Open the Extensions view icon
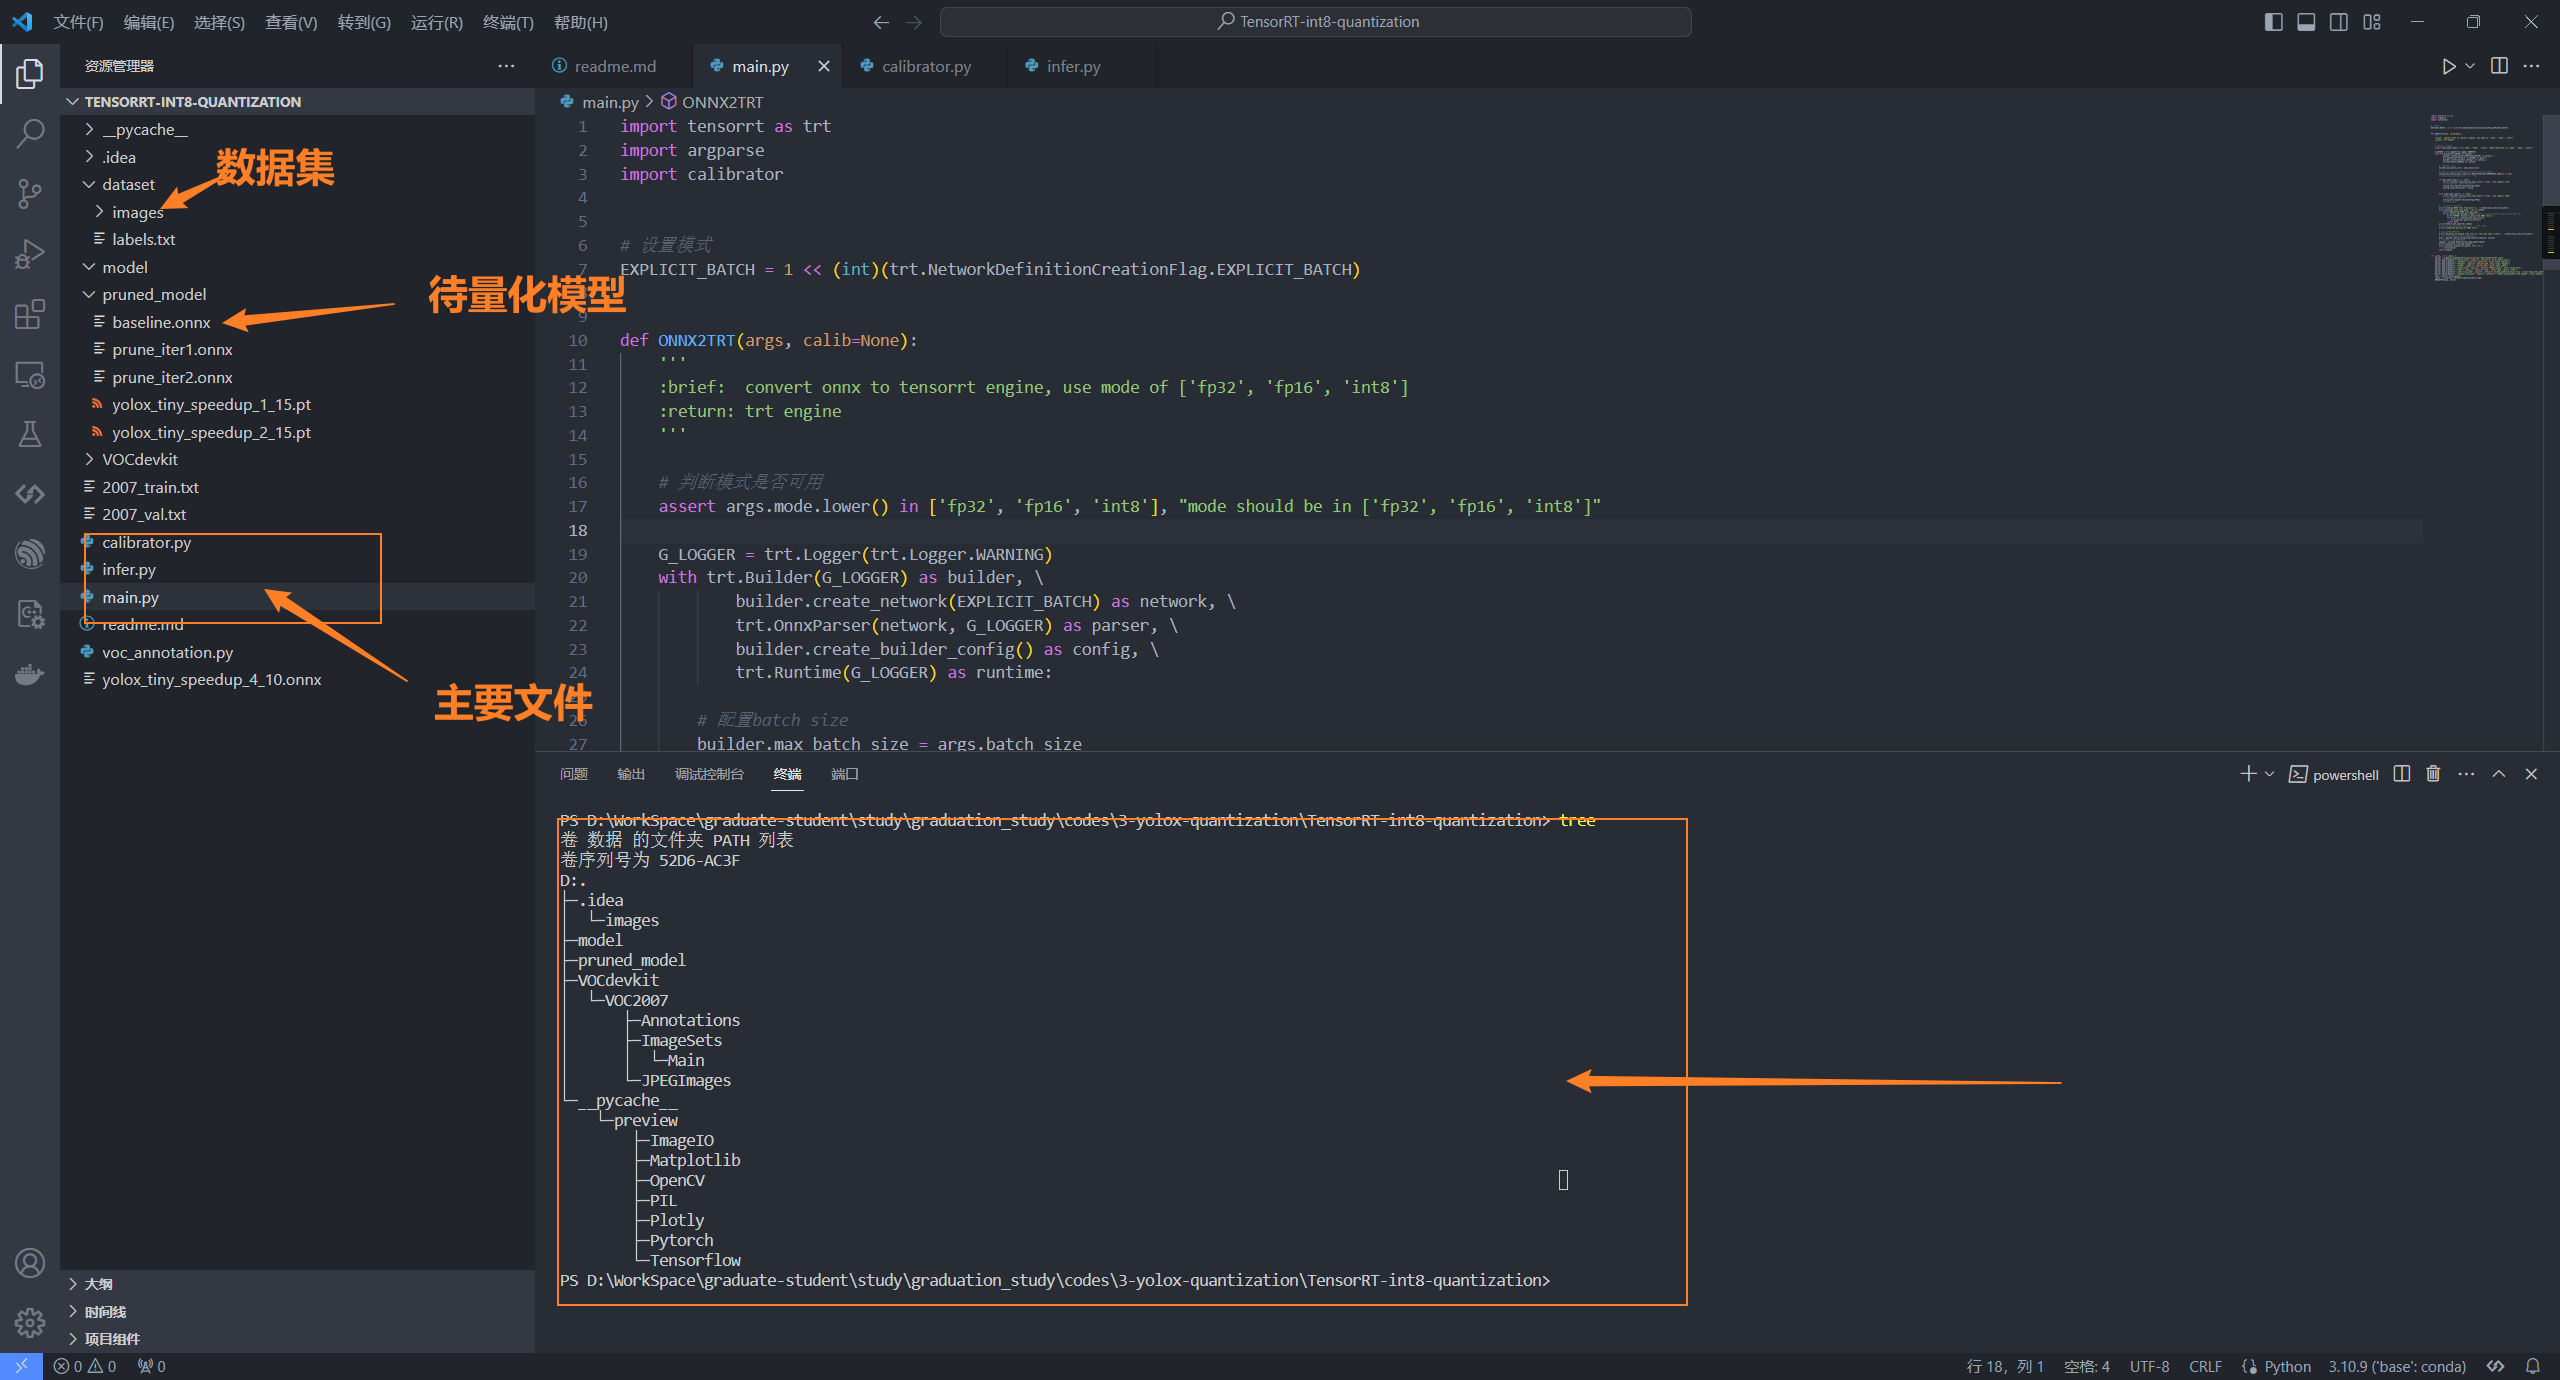Image resolution: width=2560 pixels, height=1380 pixels. pyautogui.click(x=30, y=314)
